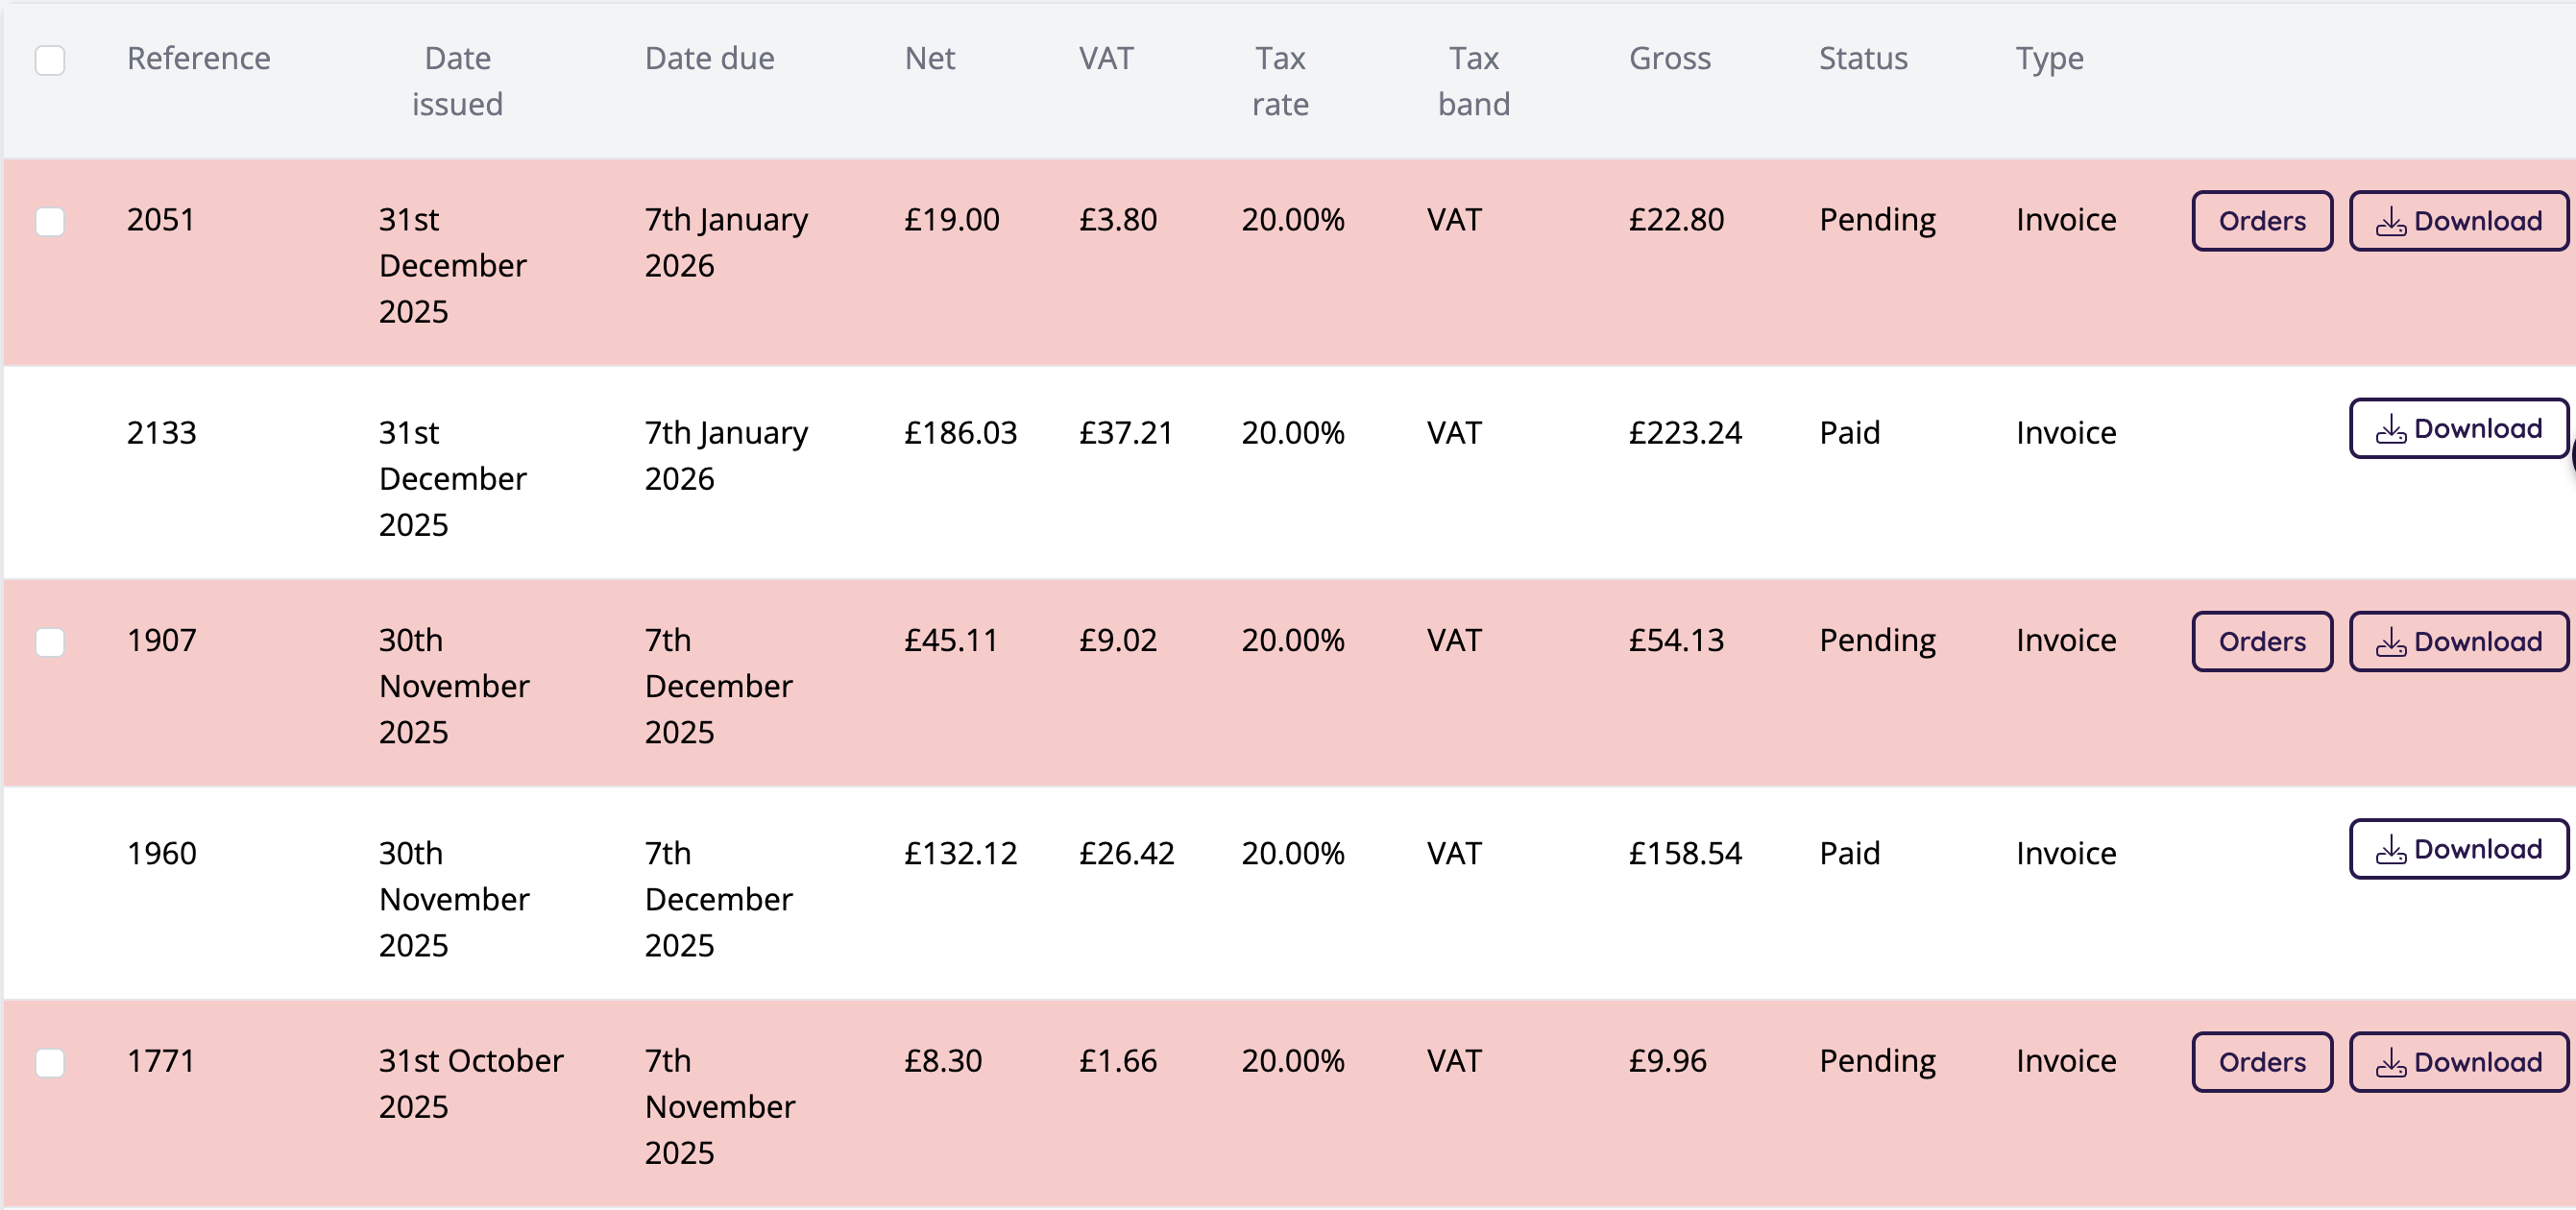Tick the checkbox for invoice 1771

(50, 1062)
